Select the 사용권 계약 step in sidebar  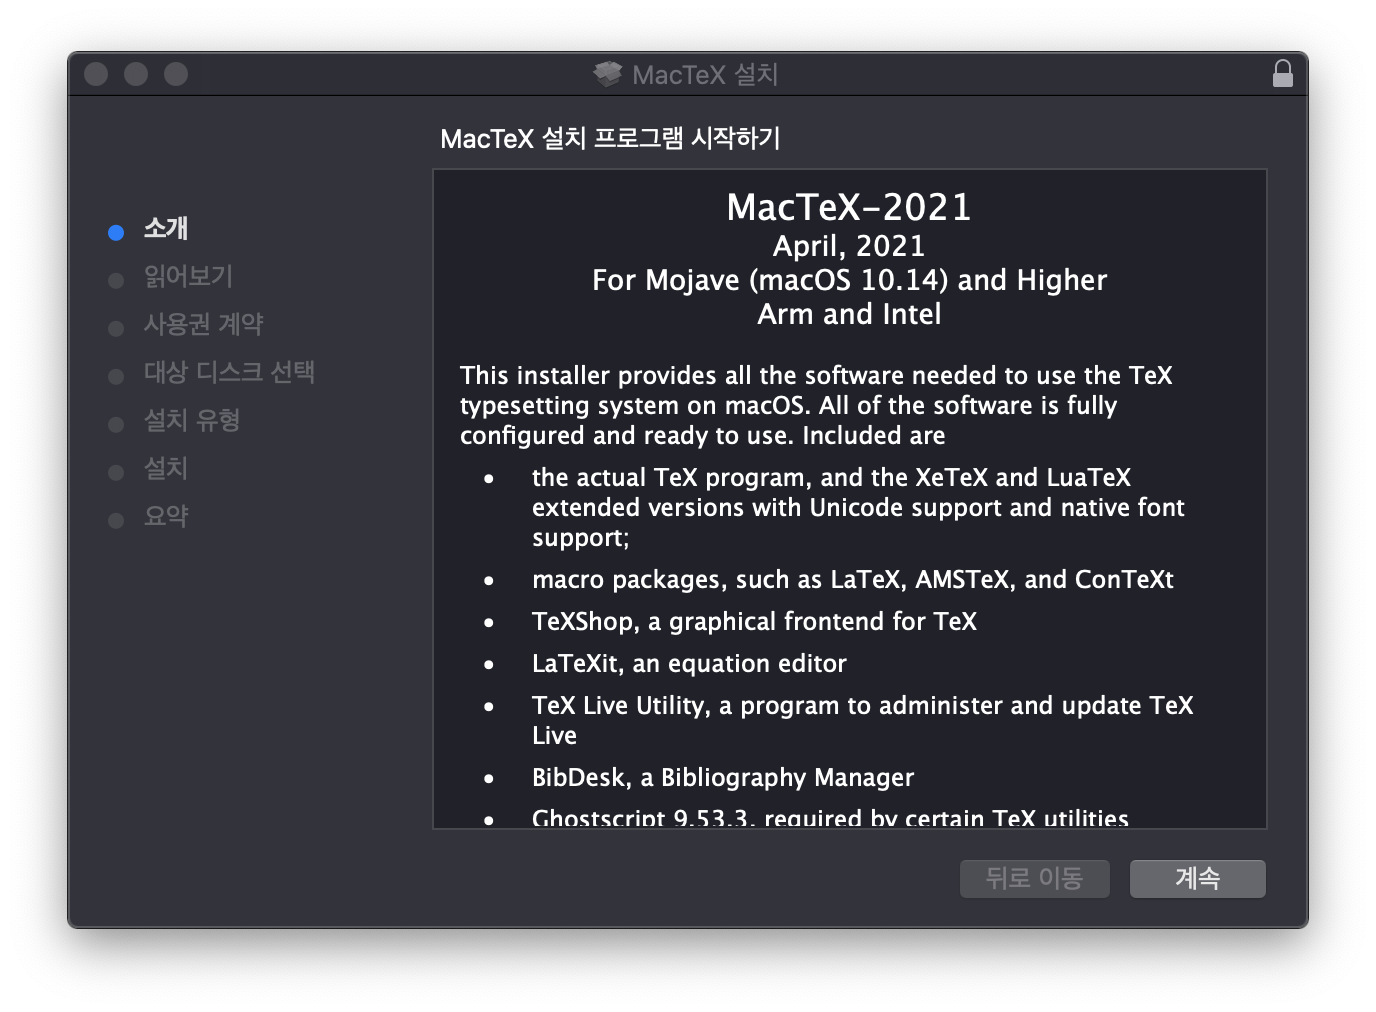(x=204, y=324)
